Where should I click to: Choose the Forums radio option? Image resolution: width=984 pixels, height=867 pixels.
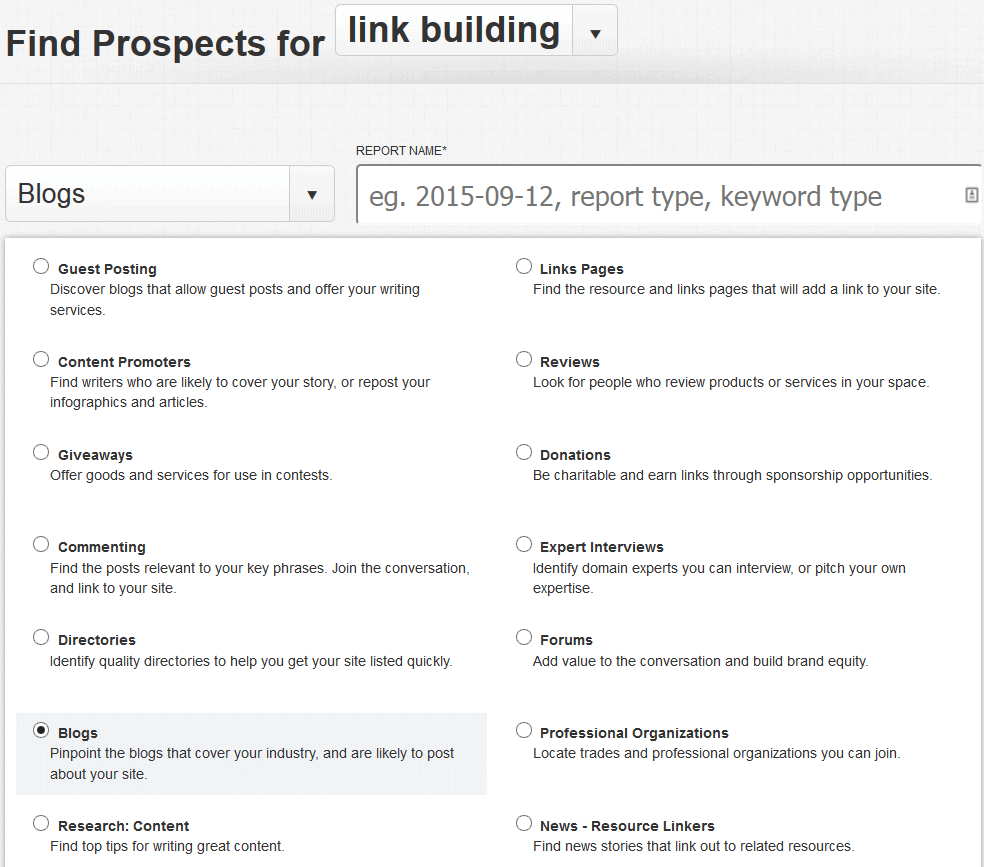(524, 637)
